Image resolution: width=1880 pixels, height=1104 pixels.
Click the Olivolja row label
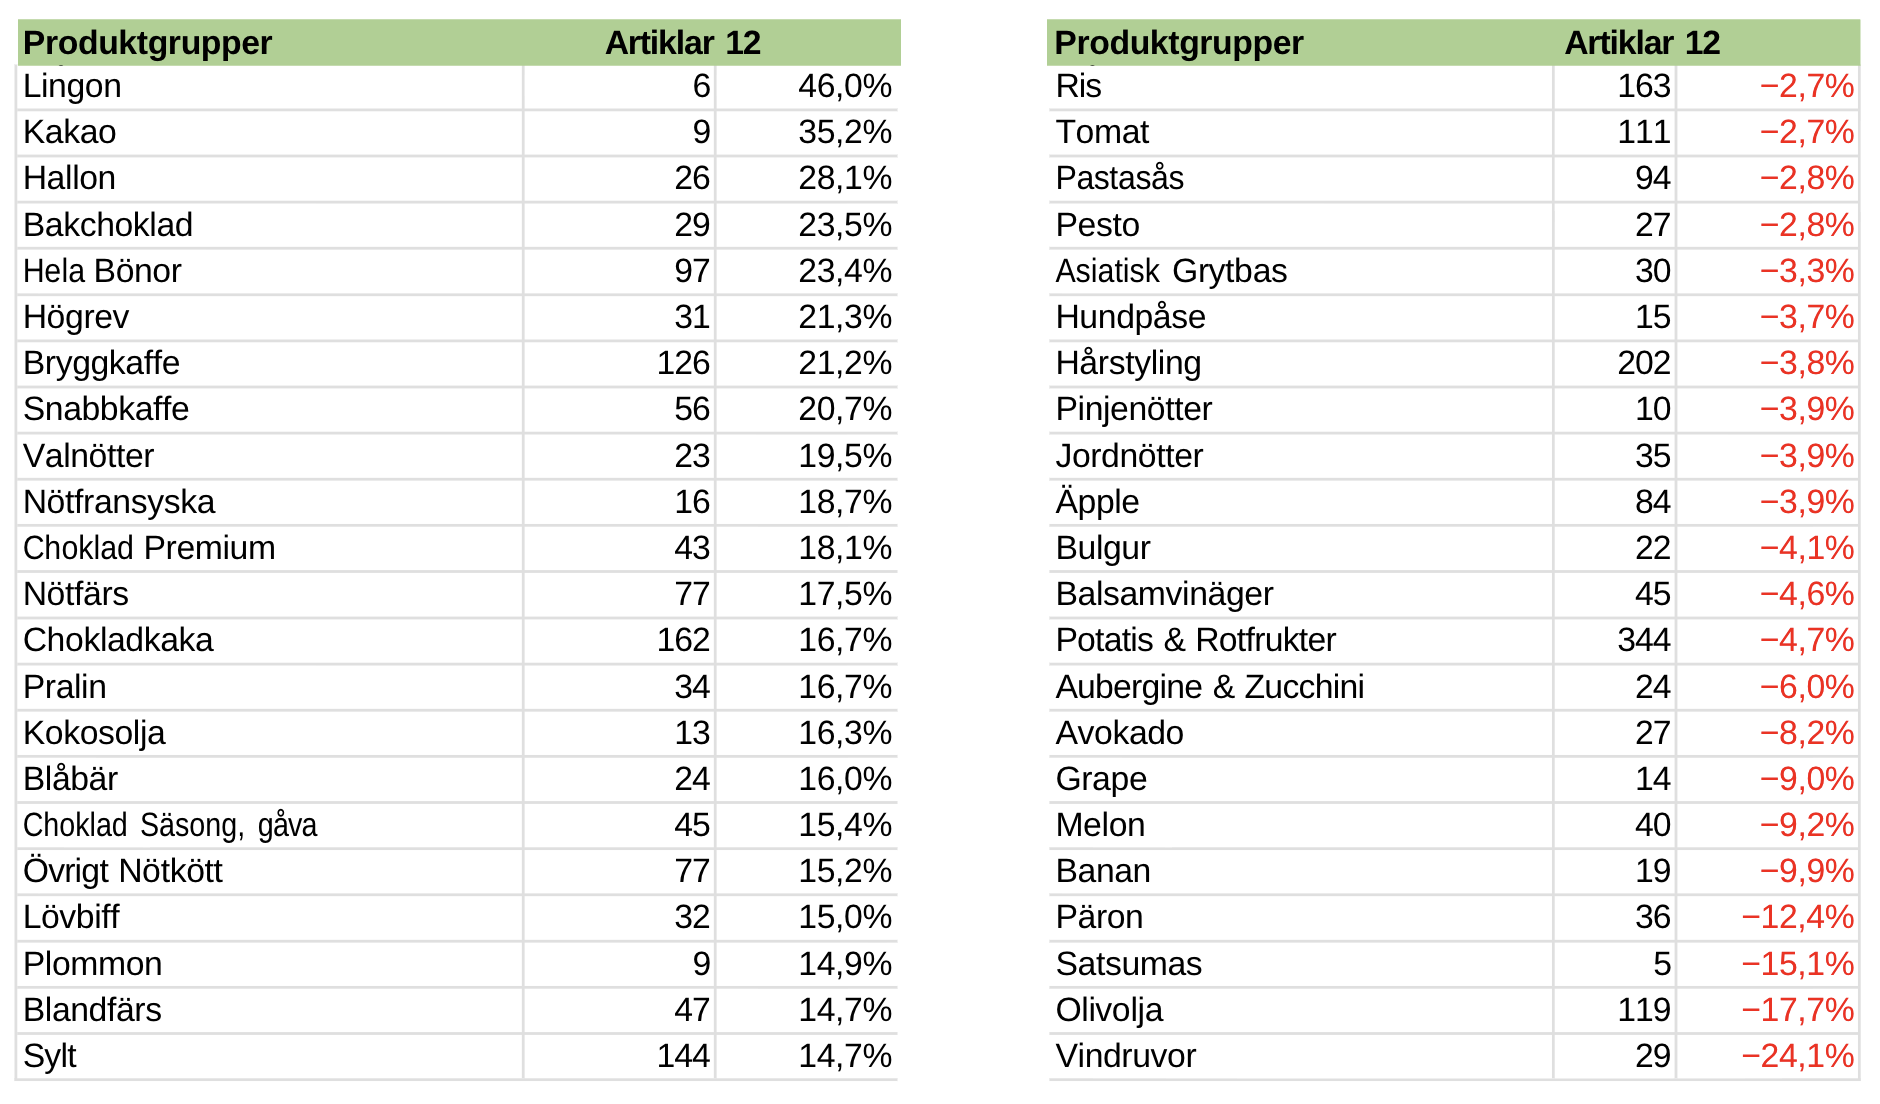click(1109, 1011)
